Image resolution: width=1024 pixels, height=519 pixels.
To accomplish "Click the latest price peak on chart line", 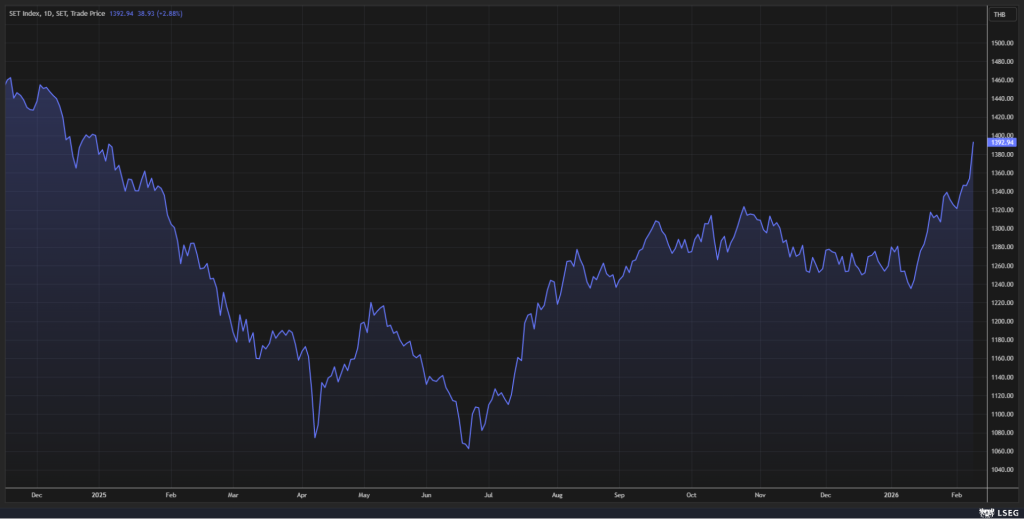I will tap(973, 143).
